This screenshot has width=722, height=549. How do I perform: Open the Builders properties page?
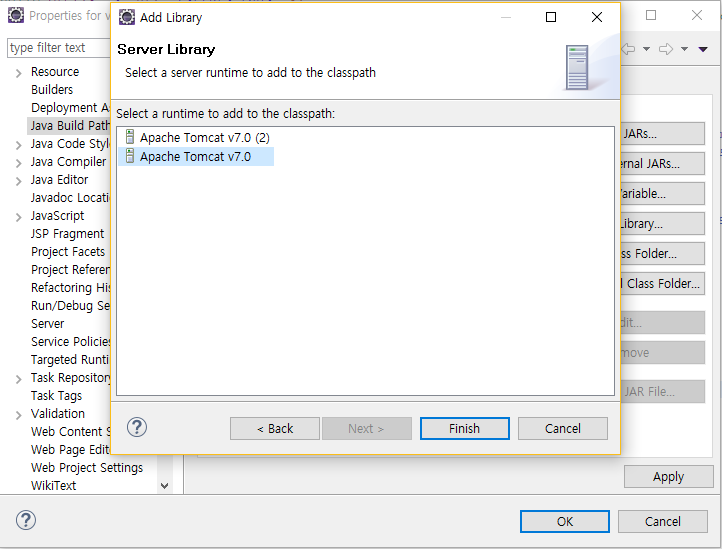pos(52,89)
